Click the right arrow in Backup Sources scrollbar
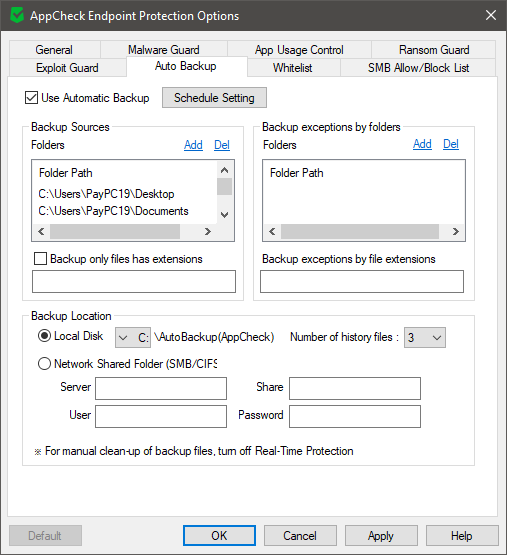The image size is (507, 555). [208, 231]
